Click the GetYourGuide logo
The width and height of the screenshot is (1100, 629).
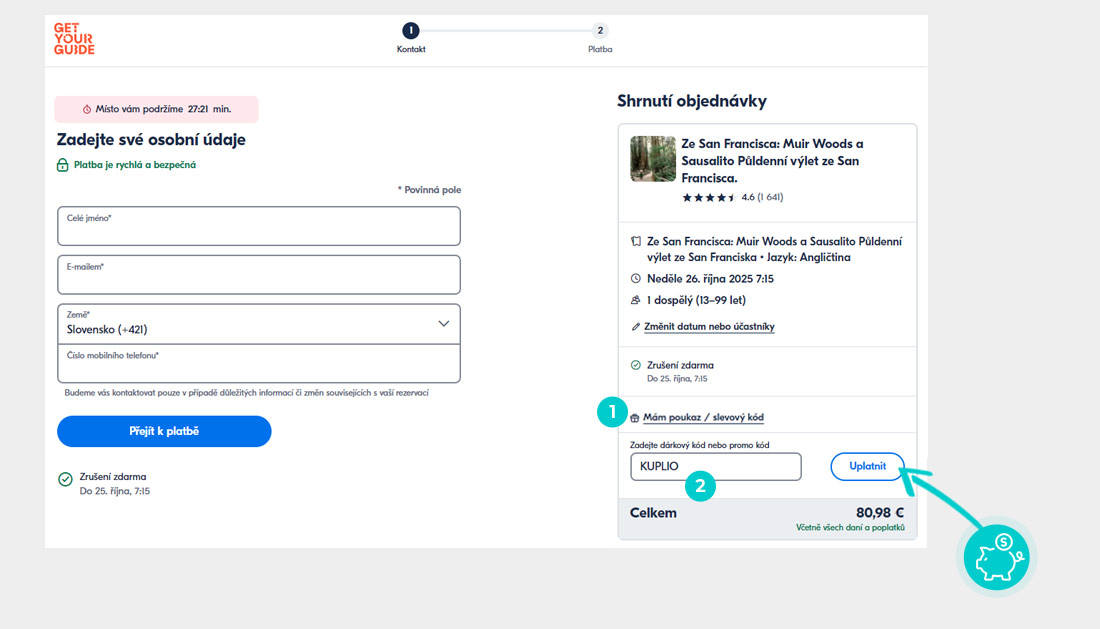73,38
